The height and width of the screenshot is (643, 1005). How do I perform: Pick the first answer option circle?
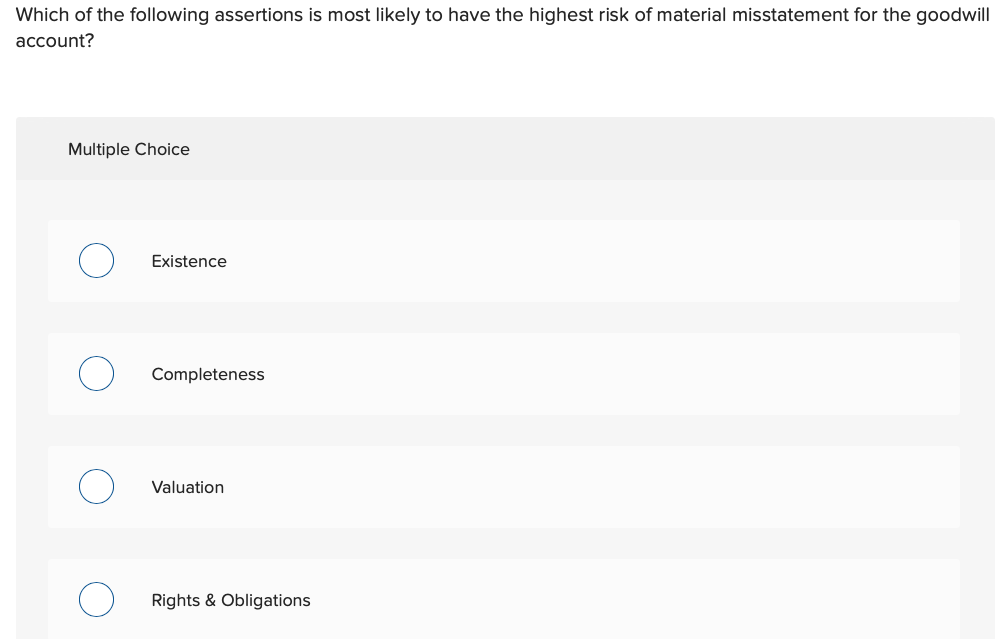coord(96,260)
